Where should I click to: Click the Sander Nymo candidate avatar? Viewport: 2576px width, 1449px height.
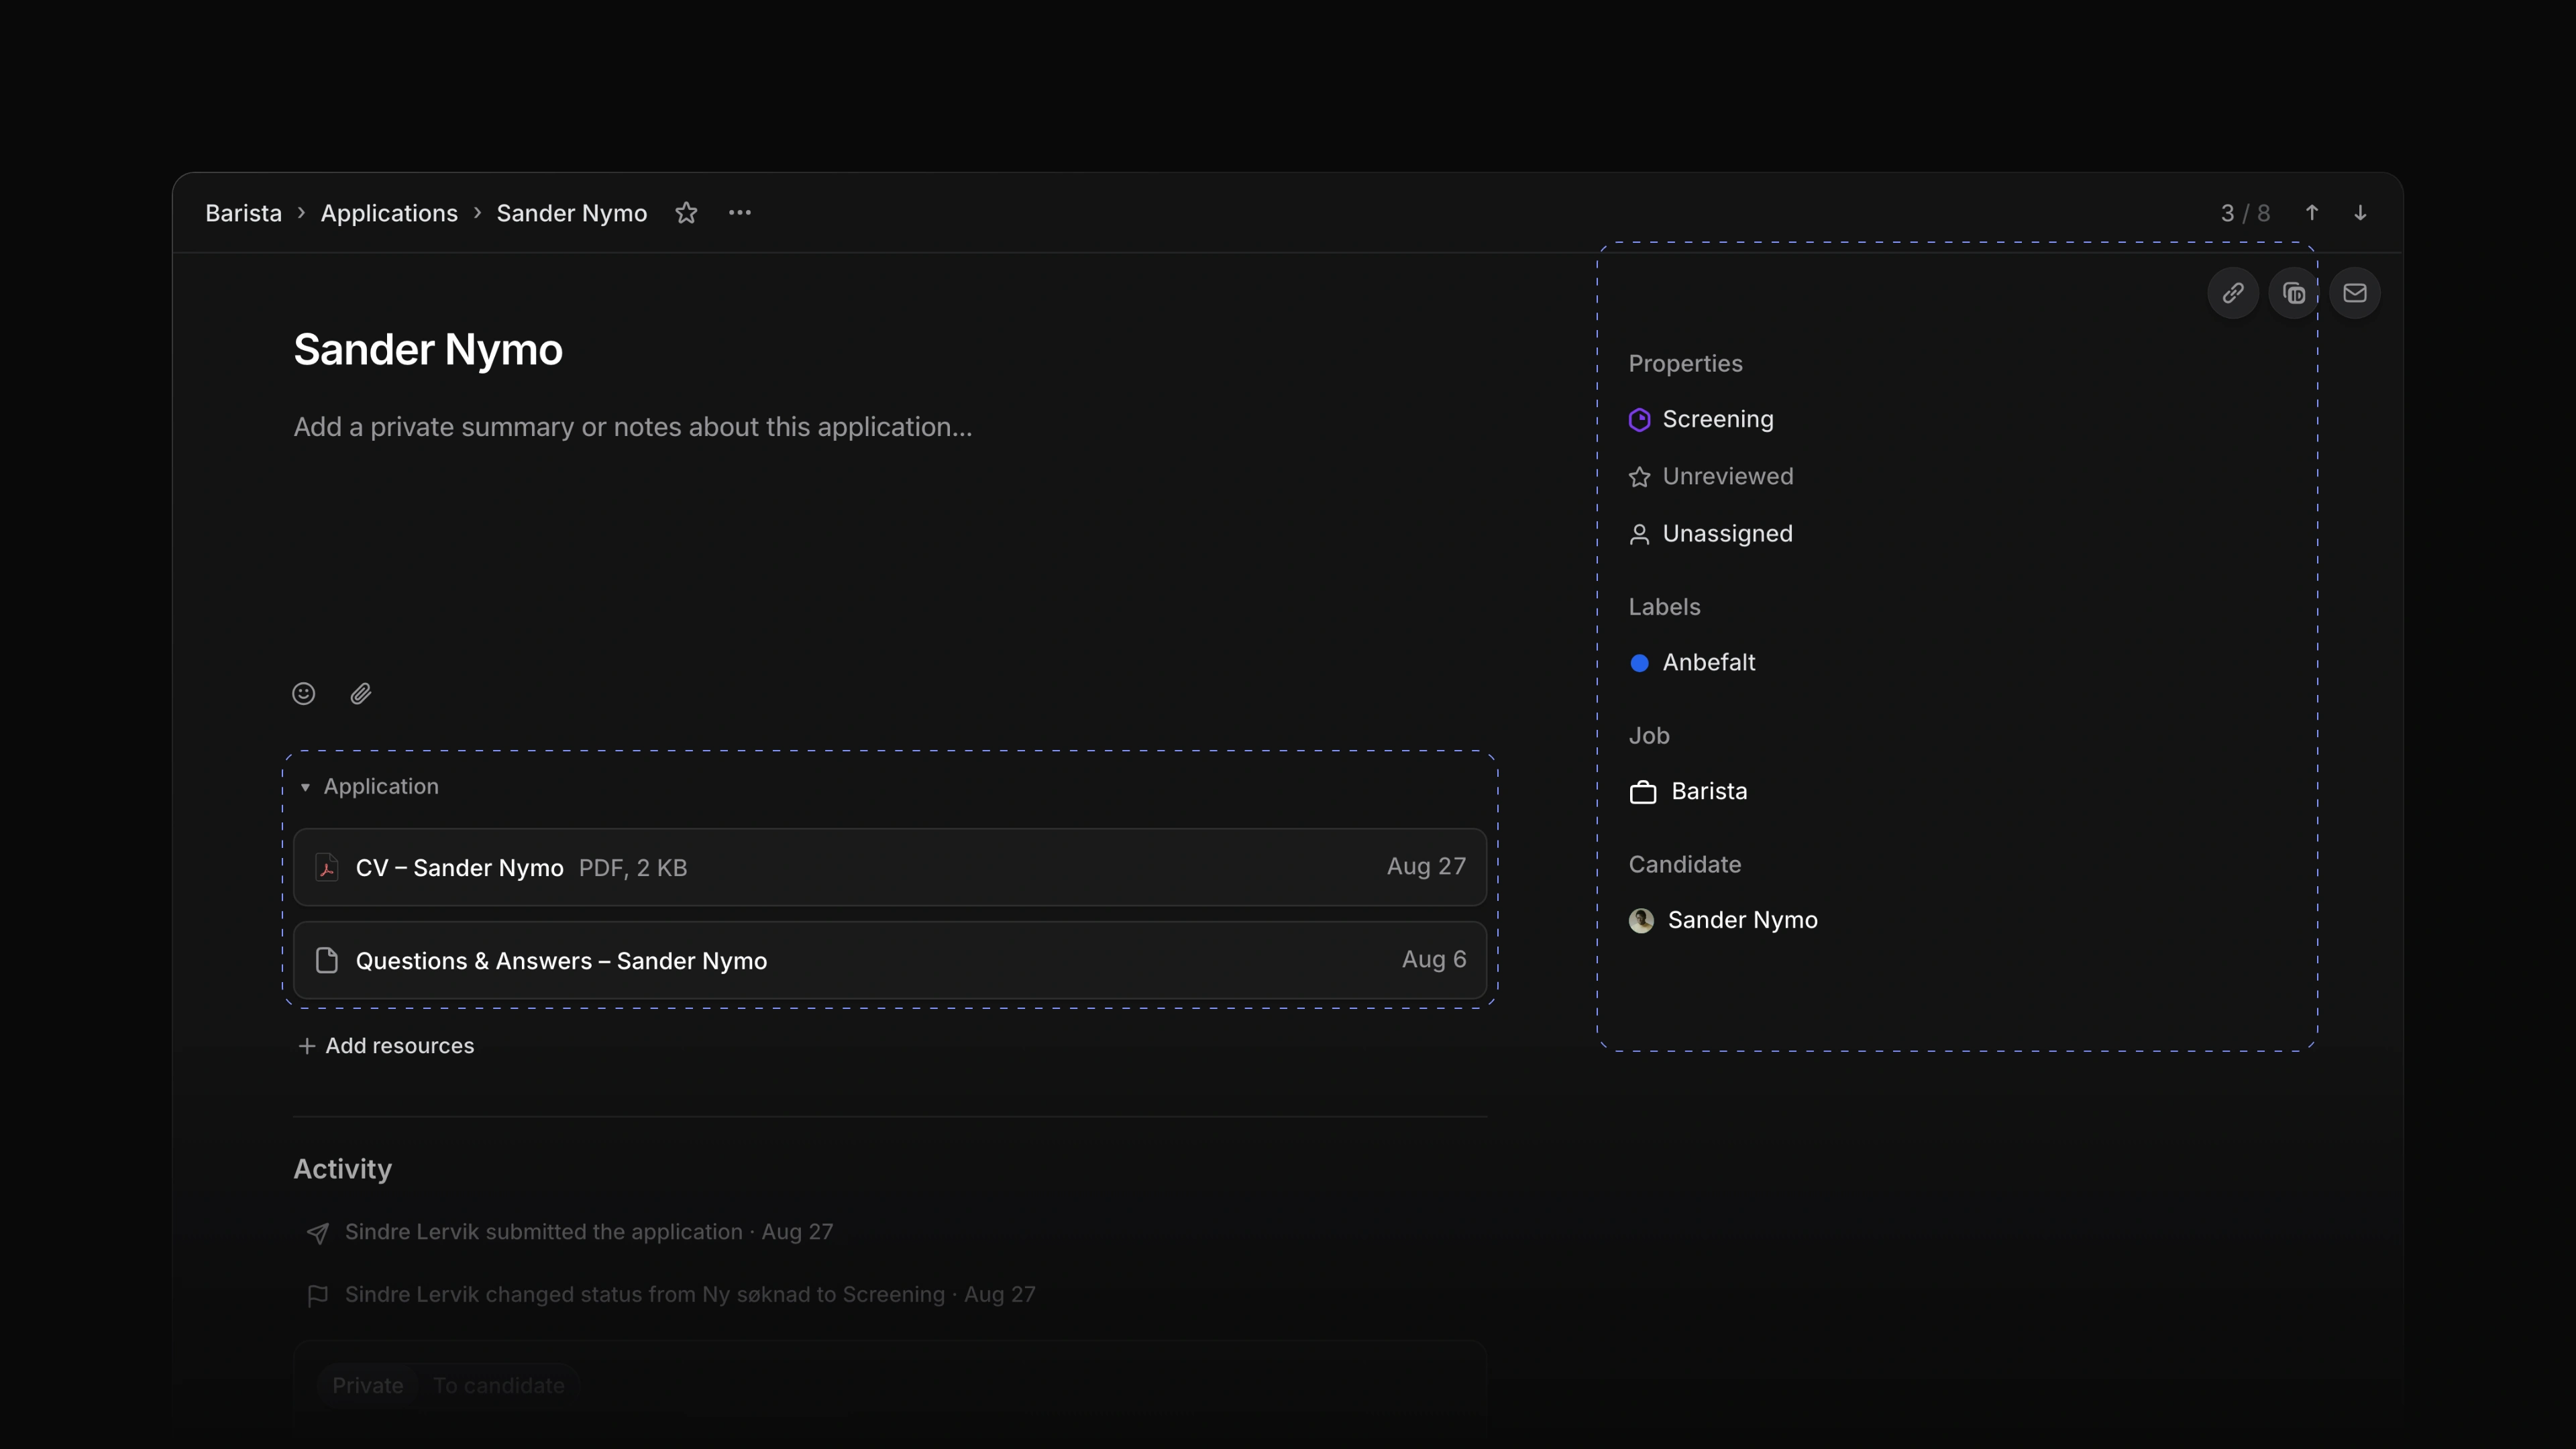coord(1641,920)
